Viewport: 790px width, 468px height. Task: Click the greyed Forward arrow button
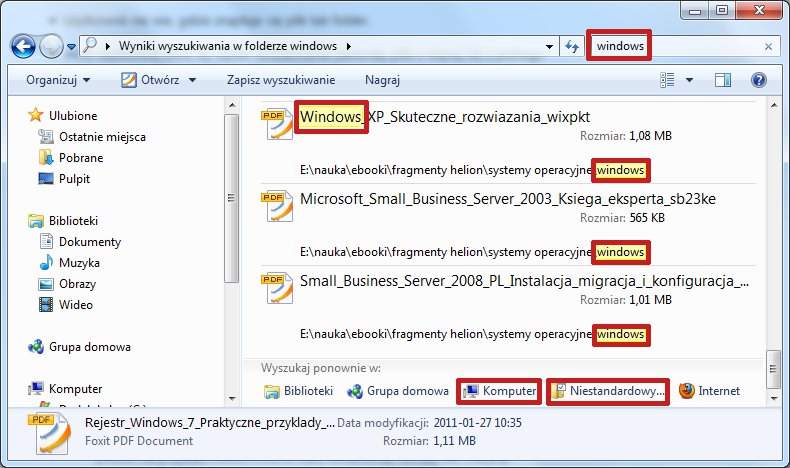[51, 47]
